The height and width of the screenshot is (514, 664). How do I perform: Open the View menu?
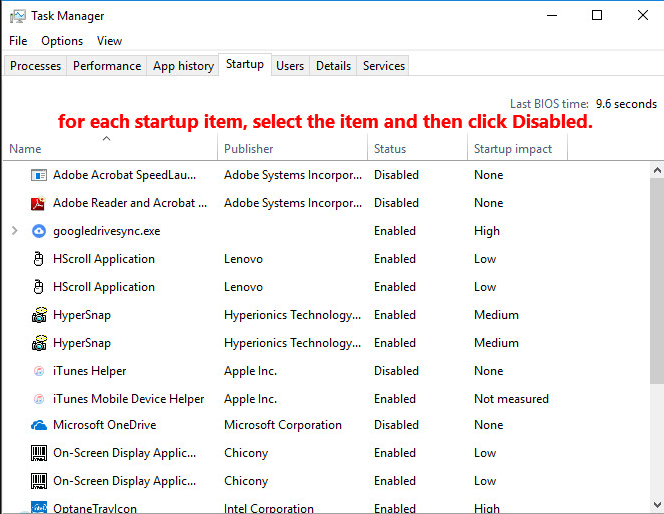click(109, 41)
